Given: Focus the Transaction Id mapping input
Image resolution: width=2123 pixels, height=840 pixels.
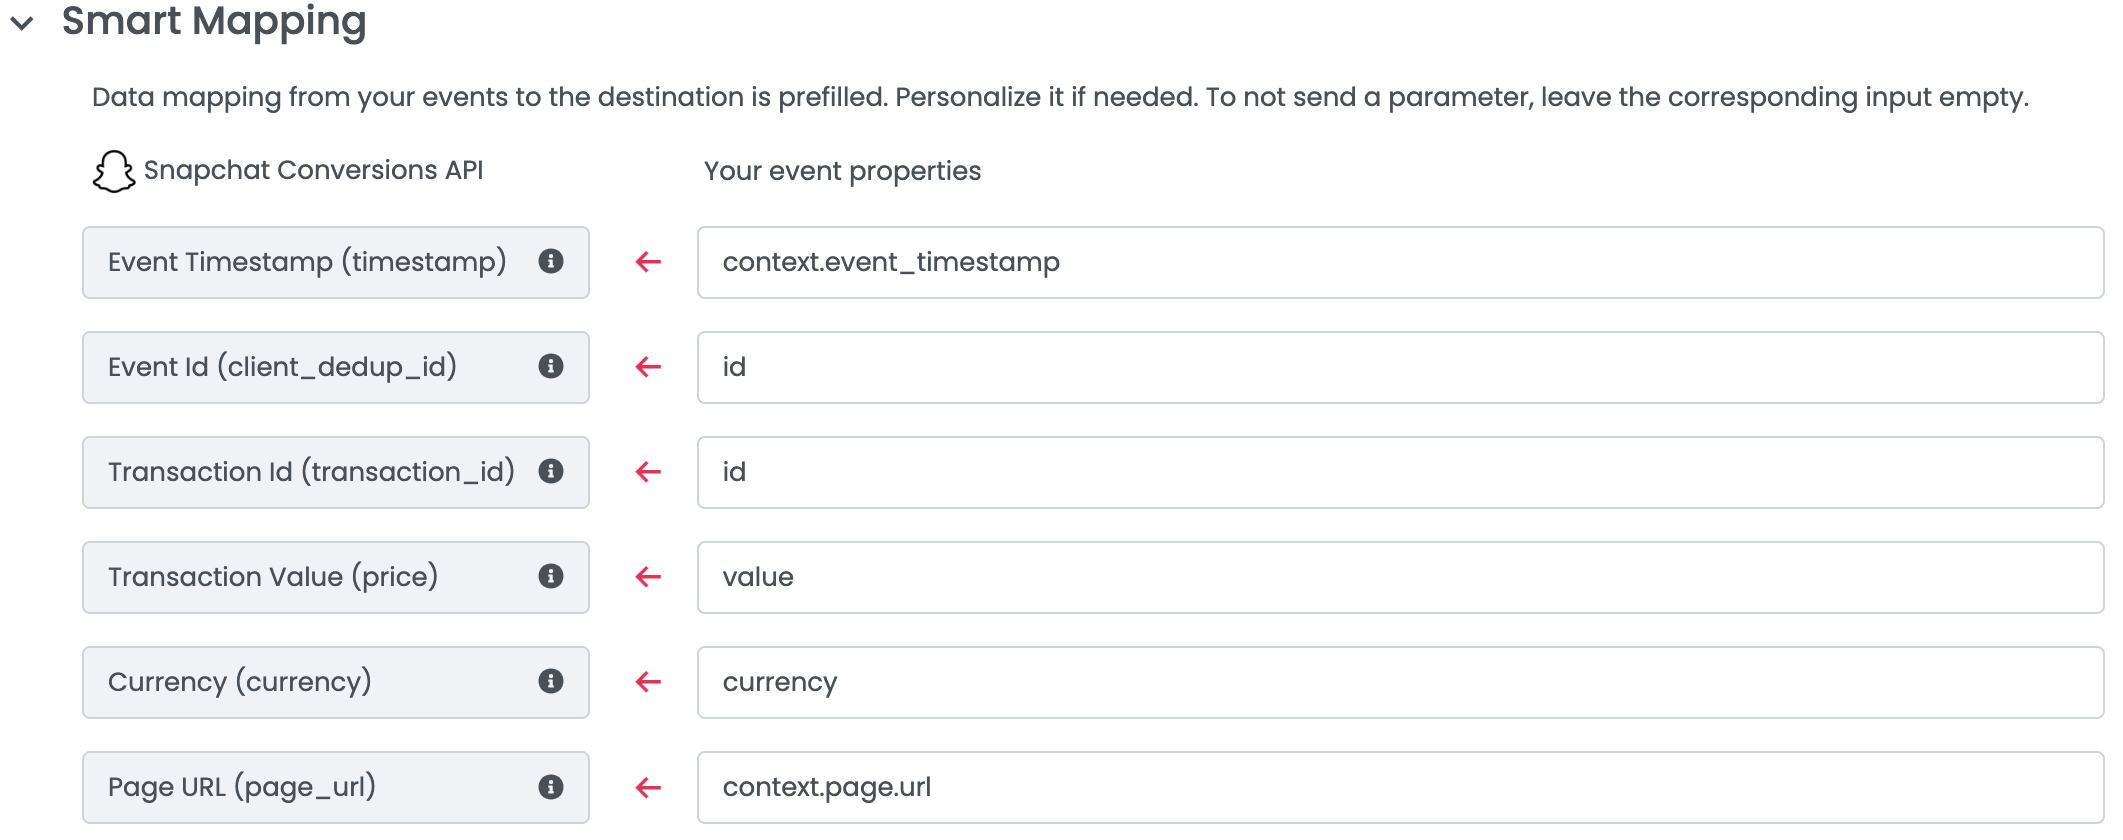Looking at the screenshot, I should click(1400, 472).
